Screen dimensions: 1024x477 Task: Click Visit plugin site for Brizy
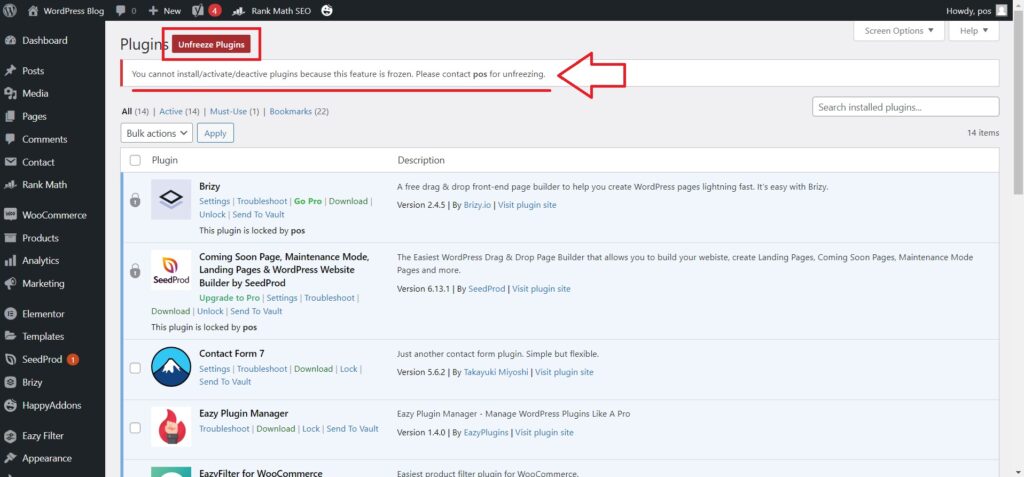527,205
